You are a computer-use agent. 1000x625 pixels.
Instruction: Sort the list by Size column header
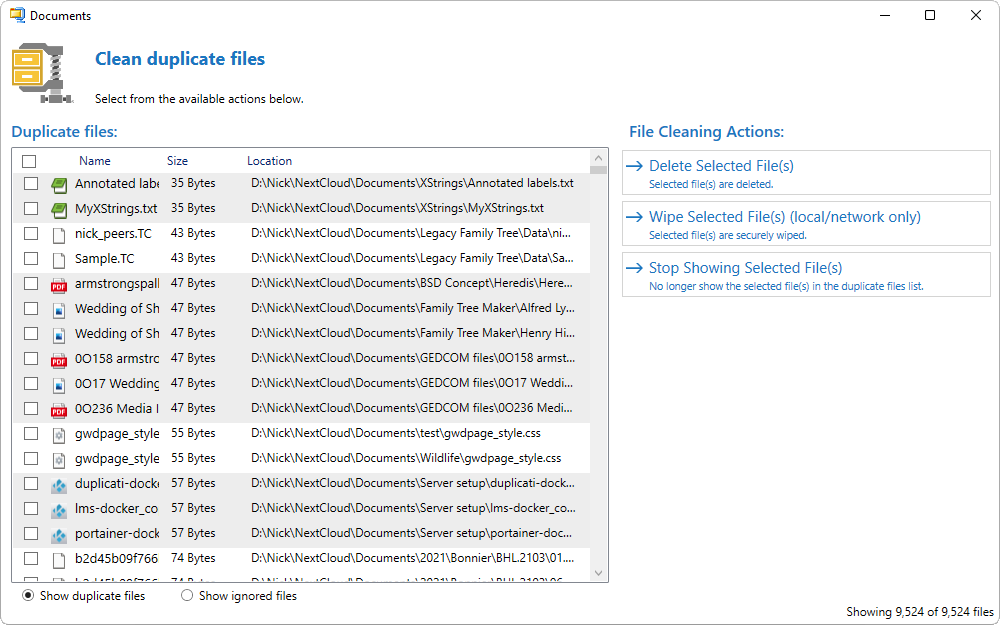click(x=177, y=161)
